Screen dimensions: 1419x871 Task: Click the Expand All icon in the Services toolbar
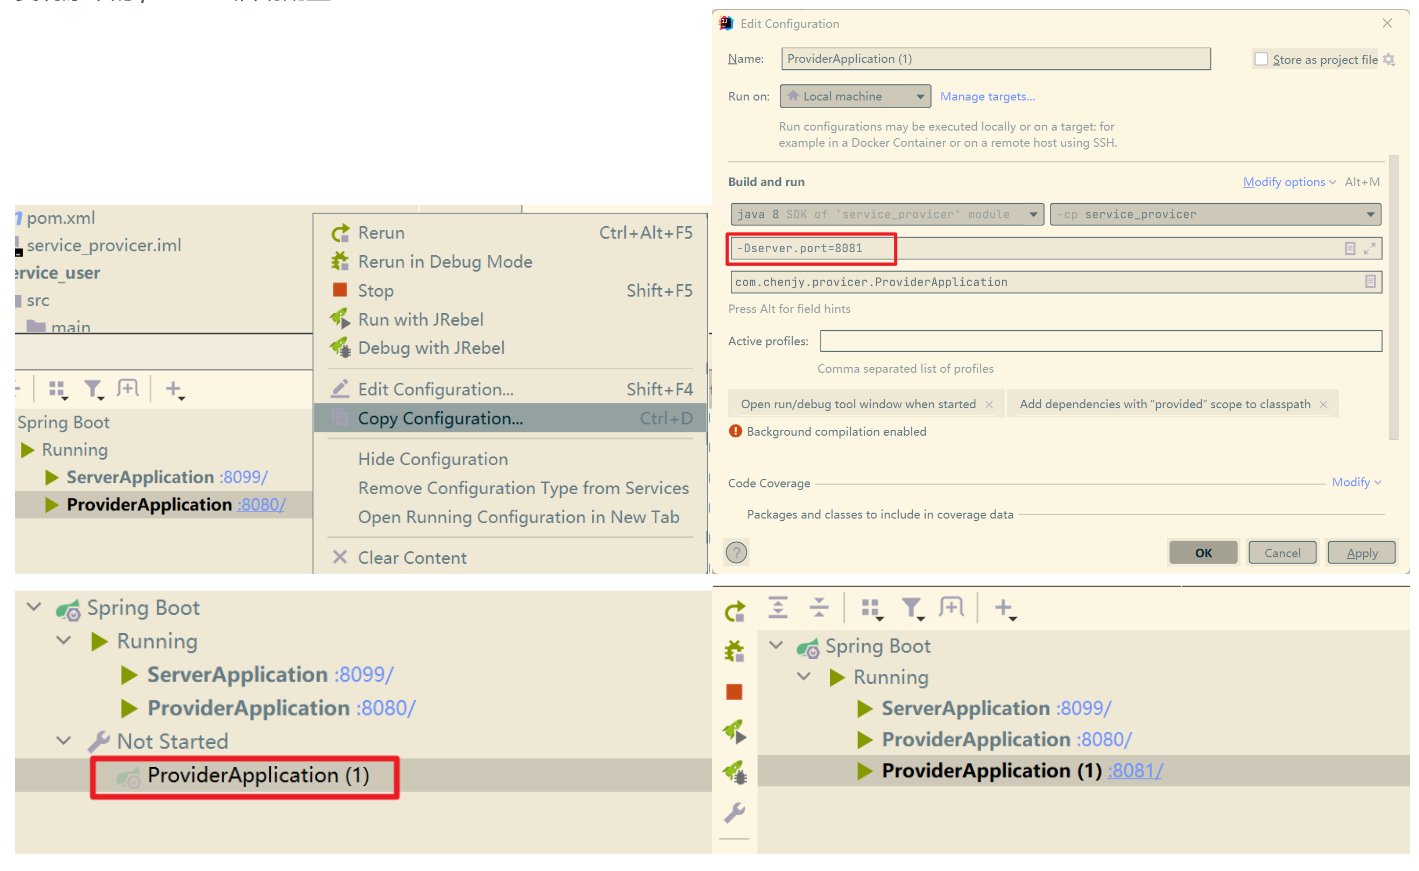[x=778, y=607]
